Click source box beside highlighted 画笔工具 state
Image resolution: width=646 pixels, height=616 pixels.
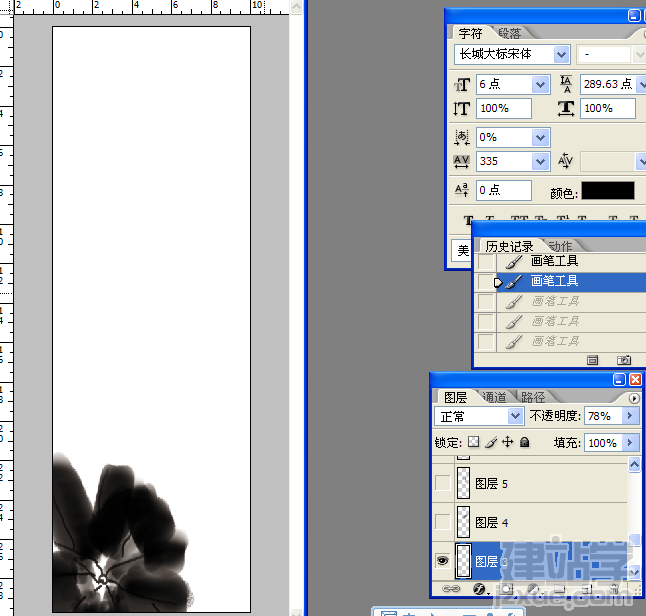point(486,282)
